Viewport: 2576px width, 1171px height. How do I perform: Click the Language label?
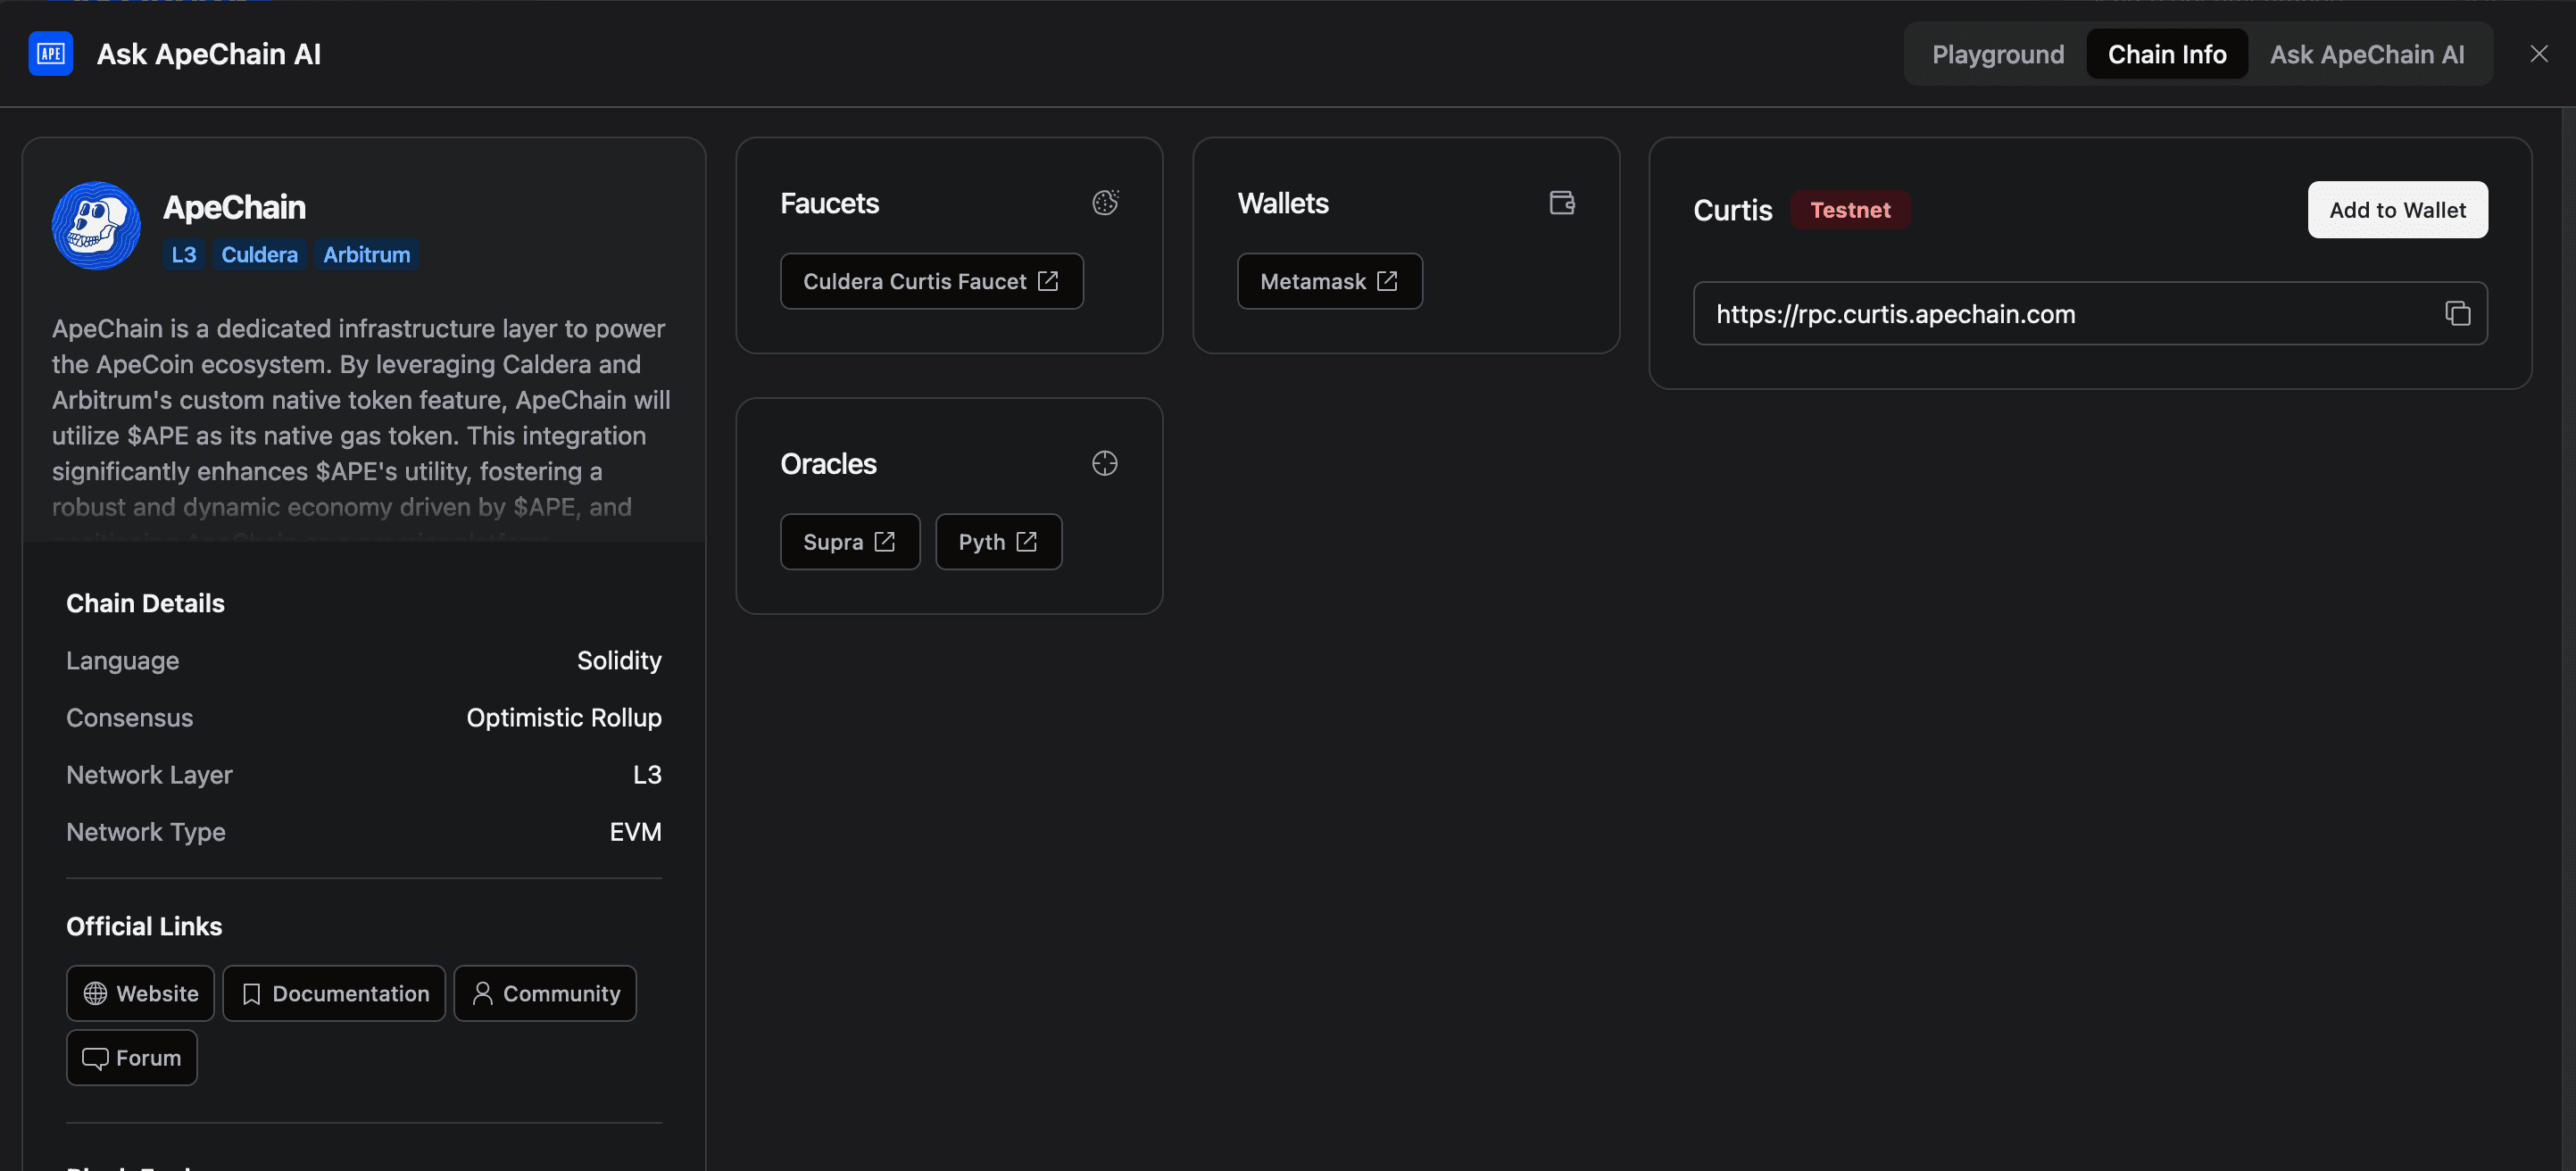(x=122, y=661)
